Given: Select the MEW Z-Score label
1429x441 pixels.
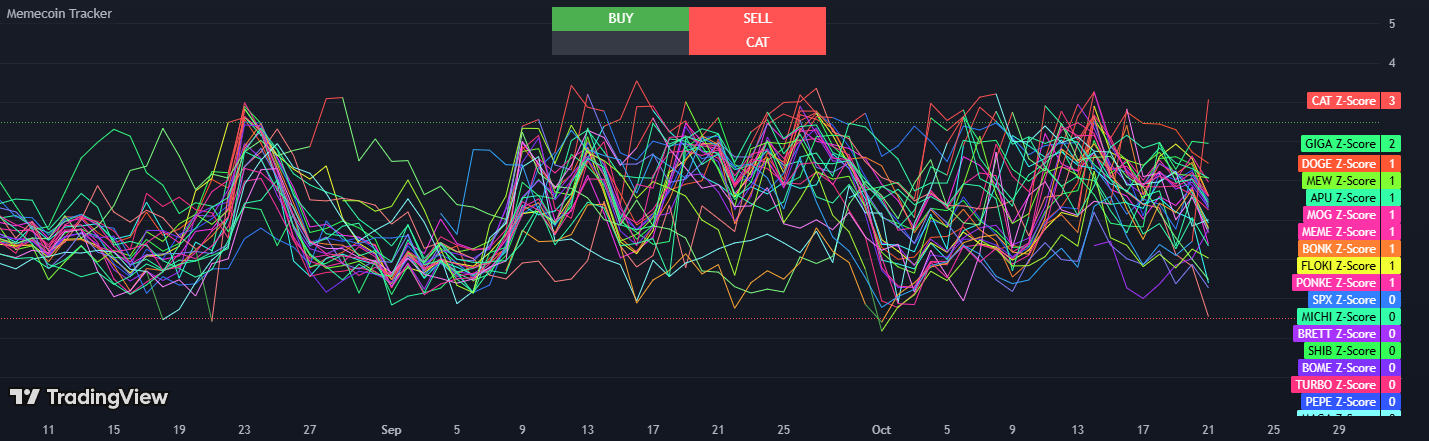Looking at the screenshot, I should [x=1341, y=181].
